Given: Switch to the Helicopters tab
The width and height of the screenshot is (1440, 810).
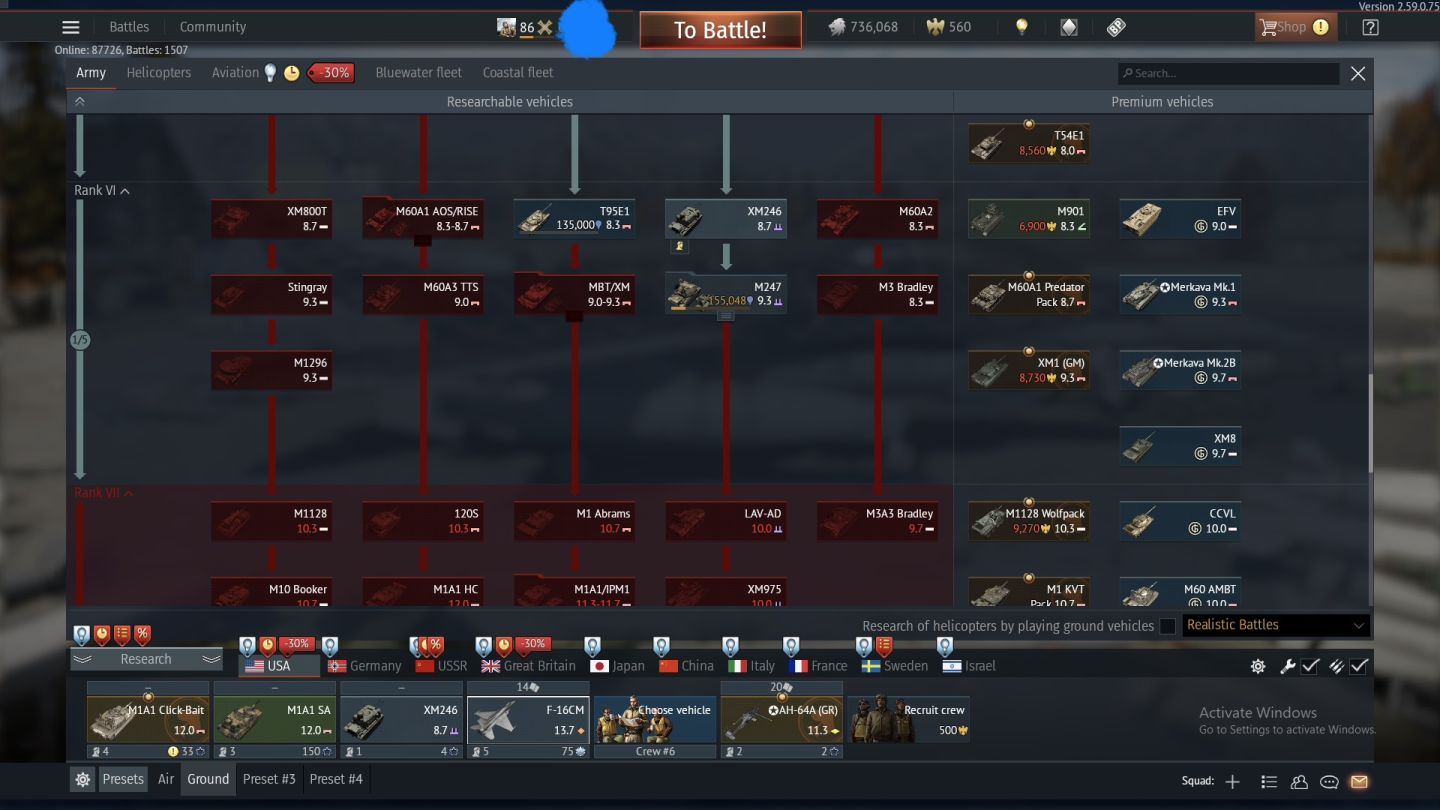Looking at the screenshot, I should 158,72.
